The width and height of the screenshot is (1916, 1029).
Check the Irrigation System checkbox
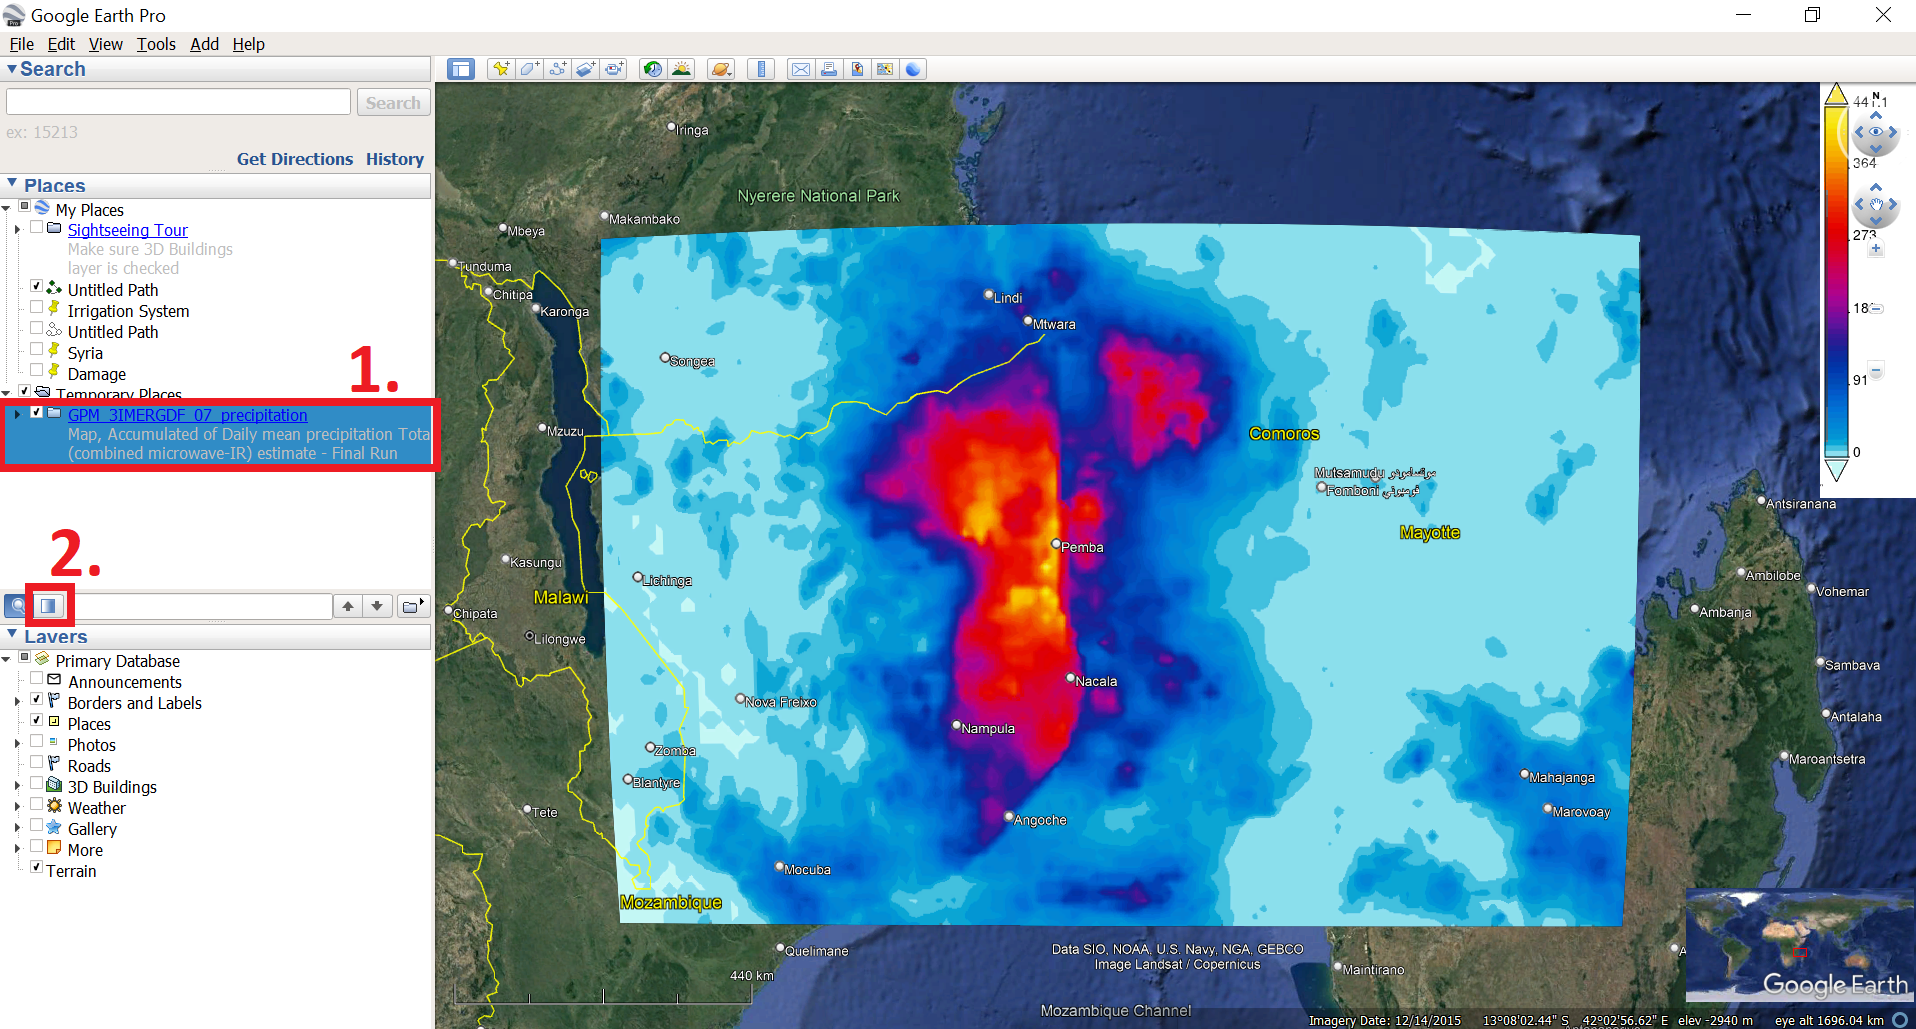coord(36,308)
